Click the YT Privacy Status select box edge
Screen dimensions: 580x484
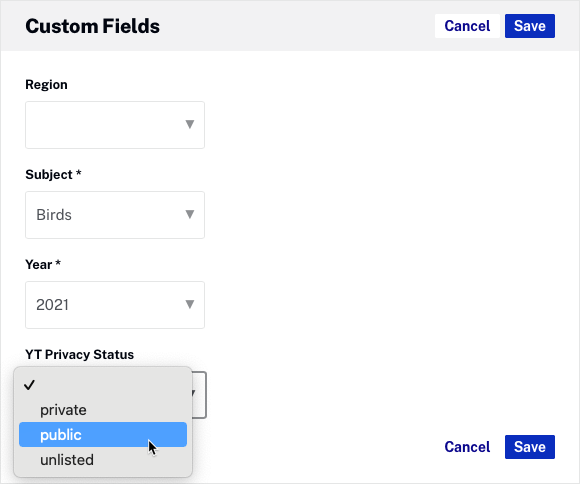click(x=199, y=395)
